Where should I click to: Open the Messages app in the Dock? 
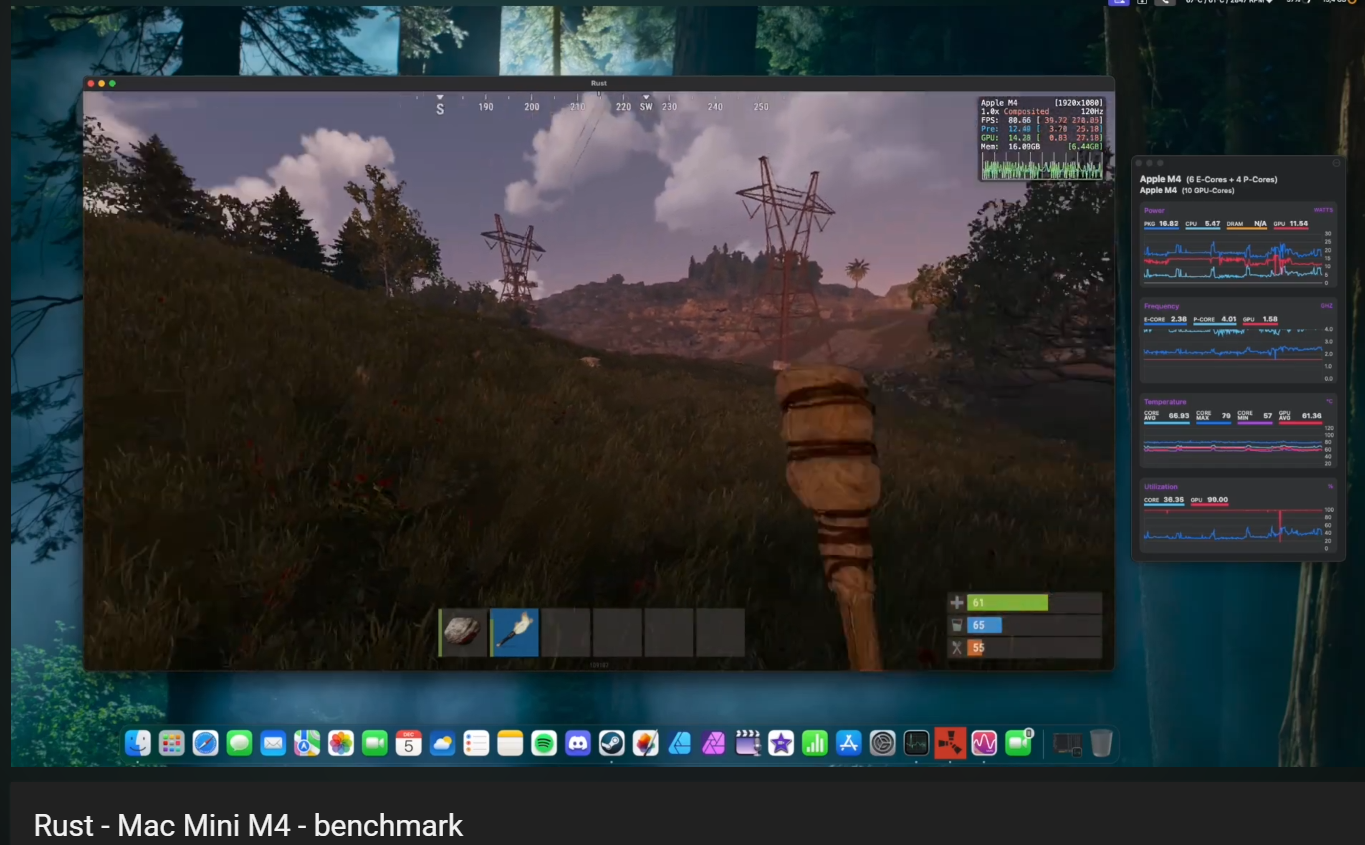(239, 743)
